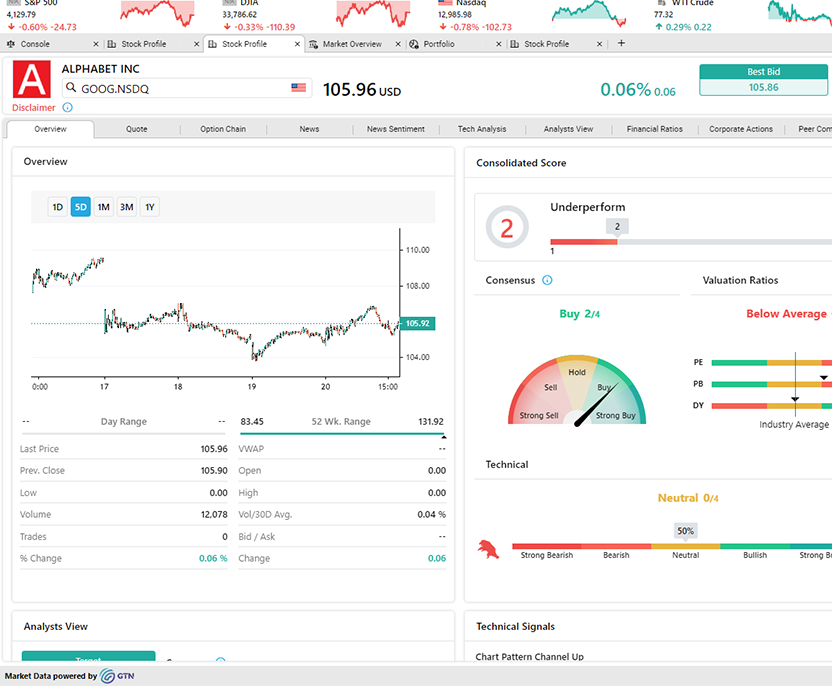The width and height of the screenshot is (832, 686).
Task: Switch to the Market Overview tab
Action: [x=354, y=44]
